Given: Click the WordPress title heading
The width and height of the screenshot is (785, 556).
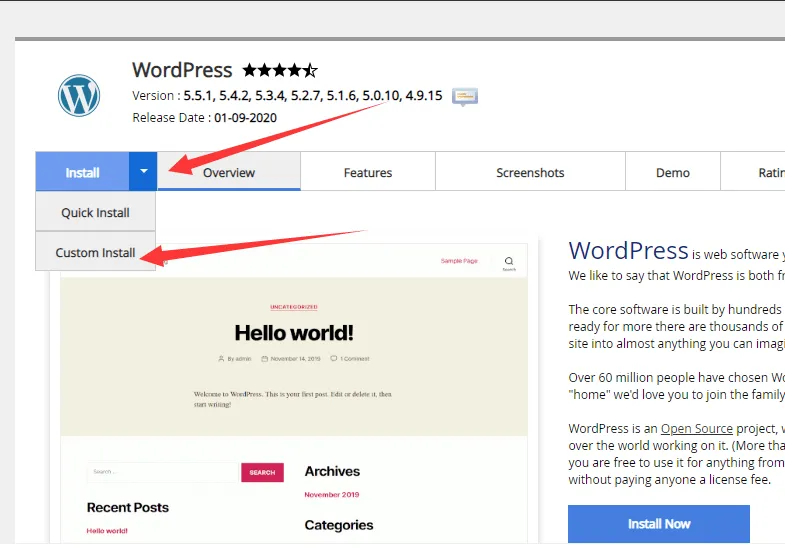Looking at the screenshot, I should pos(182,70).
